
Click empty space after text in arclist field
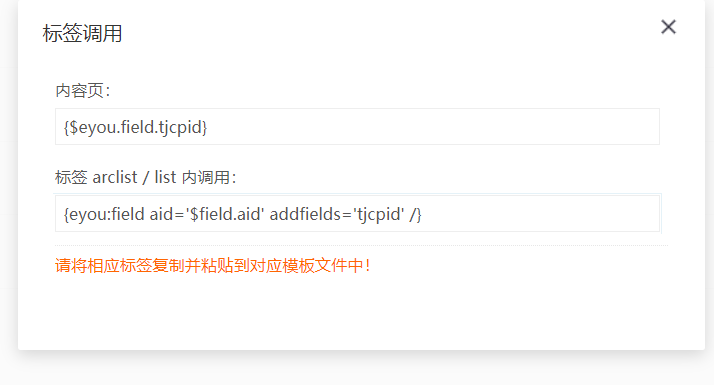pyautogui.click(x=540, y=214)
